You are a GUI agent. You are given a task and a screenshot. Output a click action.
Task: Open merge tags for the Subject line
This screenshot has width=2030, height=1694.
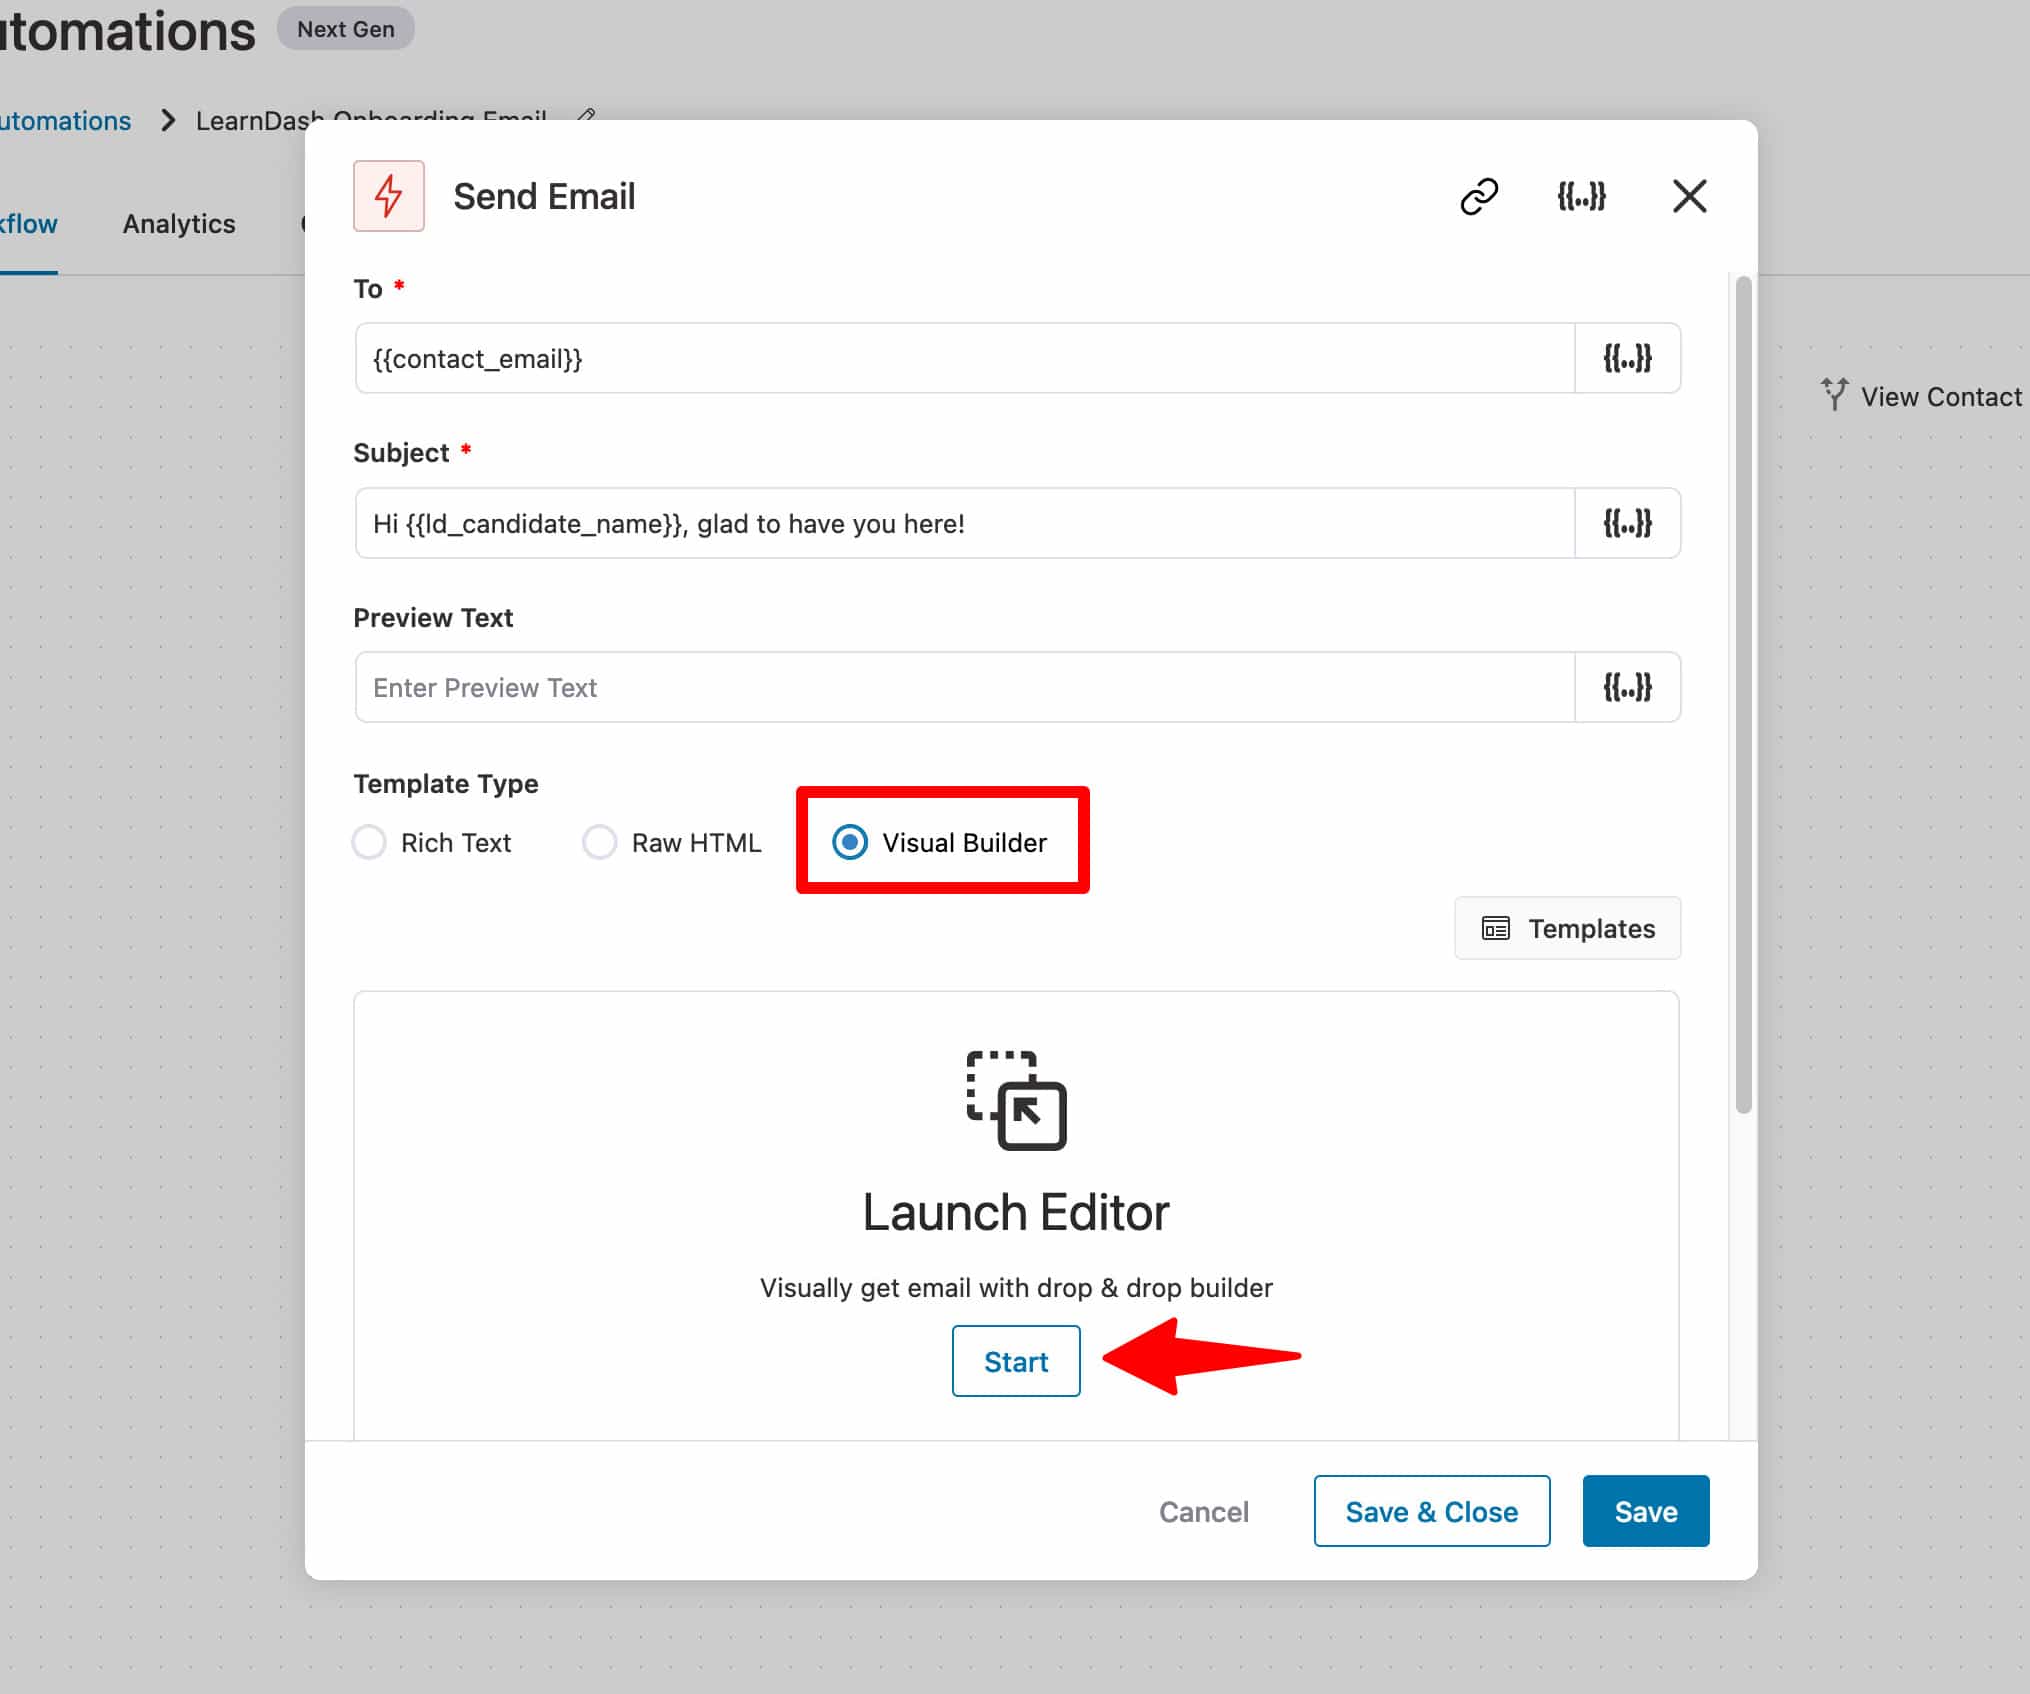pyautogui.click(x=1628, y=523)
